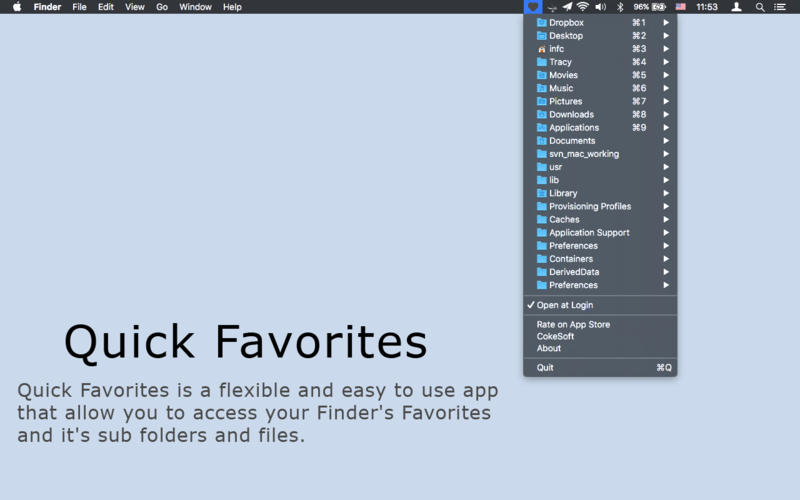Click the US flag input source
Image resolution: width=800 pixels, height=500 pixels.
click(681, 7)
